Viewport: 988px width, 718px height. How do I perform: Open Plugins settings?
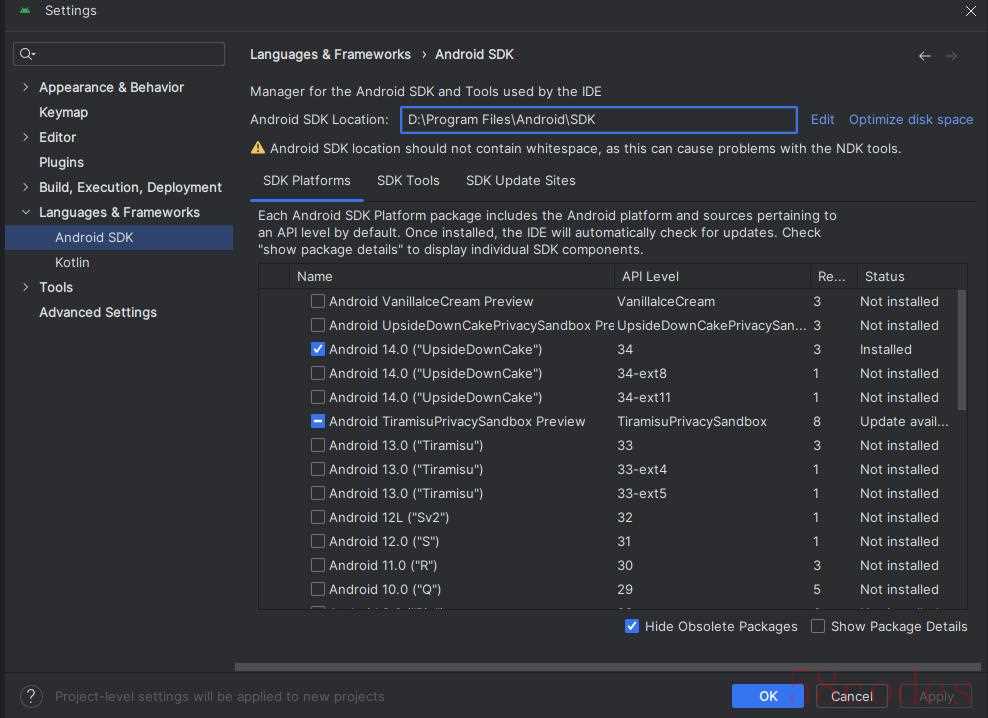61,162
